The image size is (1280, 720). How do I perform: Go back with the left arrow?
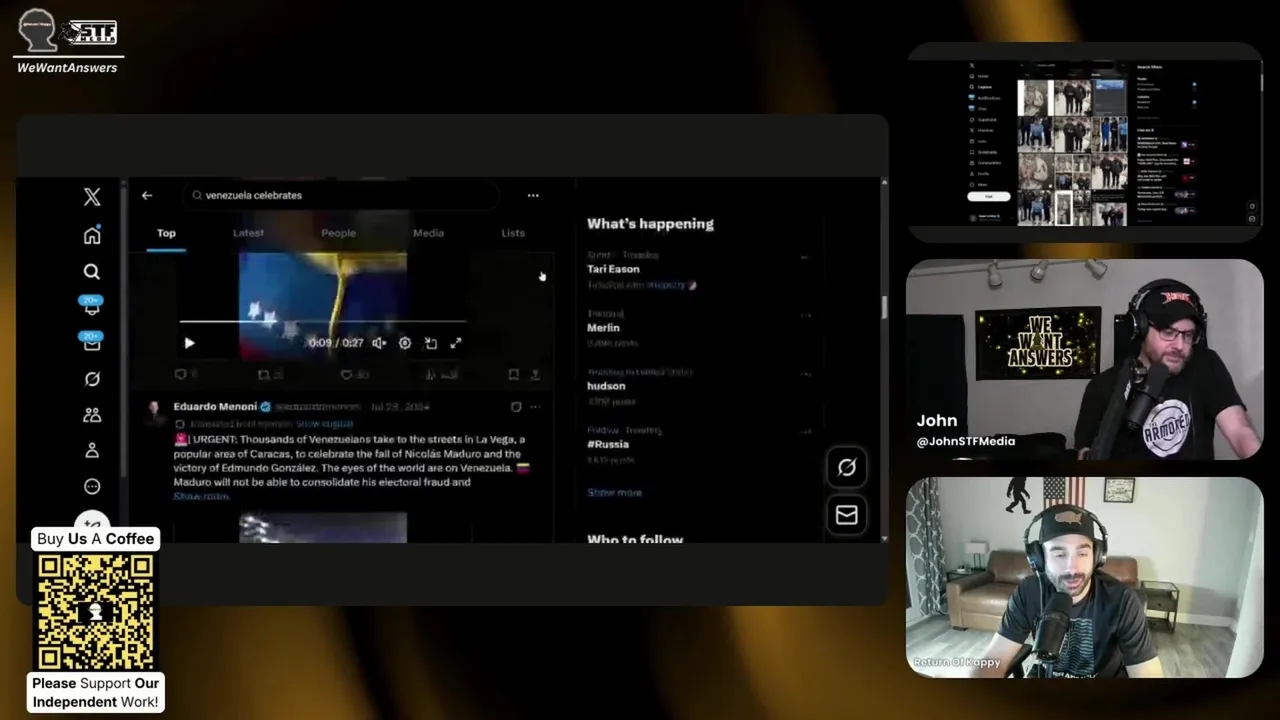point(147,196)
